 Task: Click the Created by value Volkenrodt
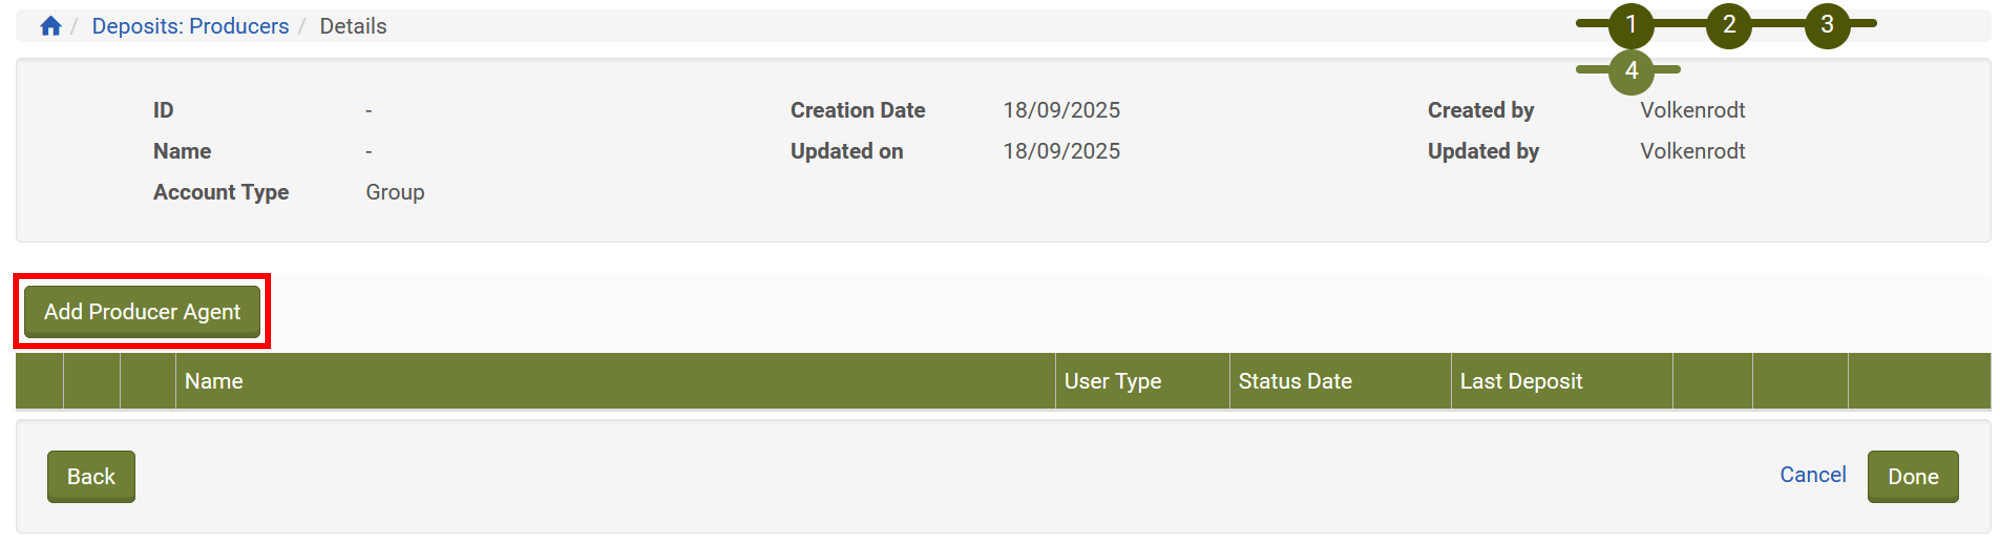[x=1692, y=110]
